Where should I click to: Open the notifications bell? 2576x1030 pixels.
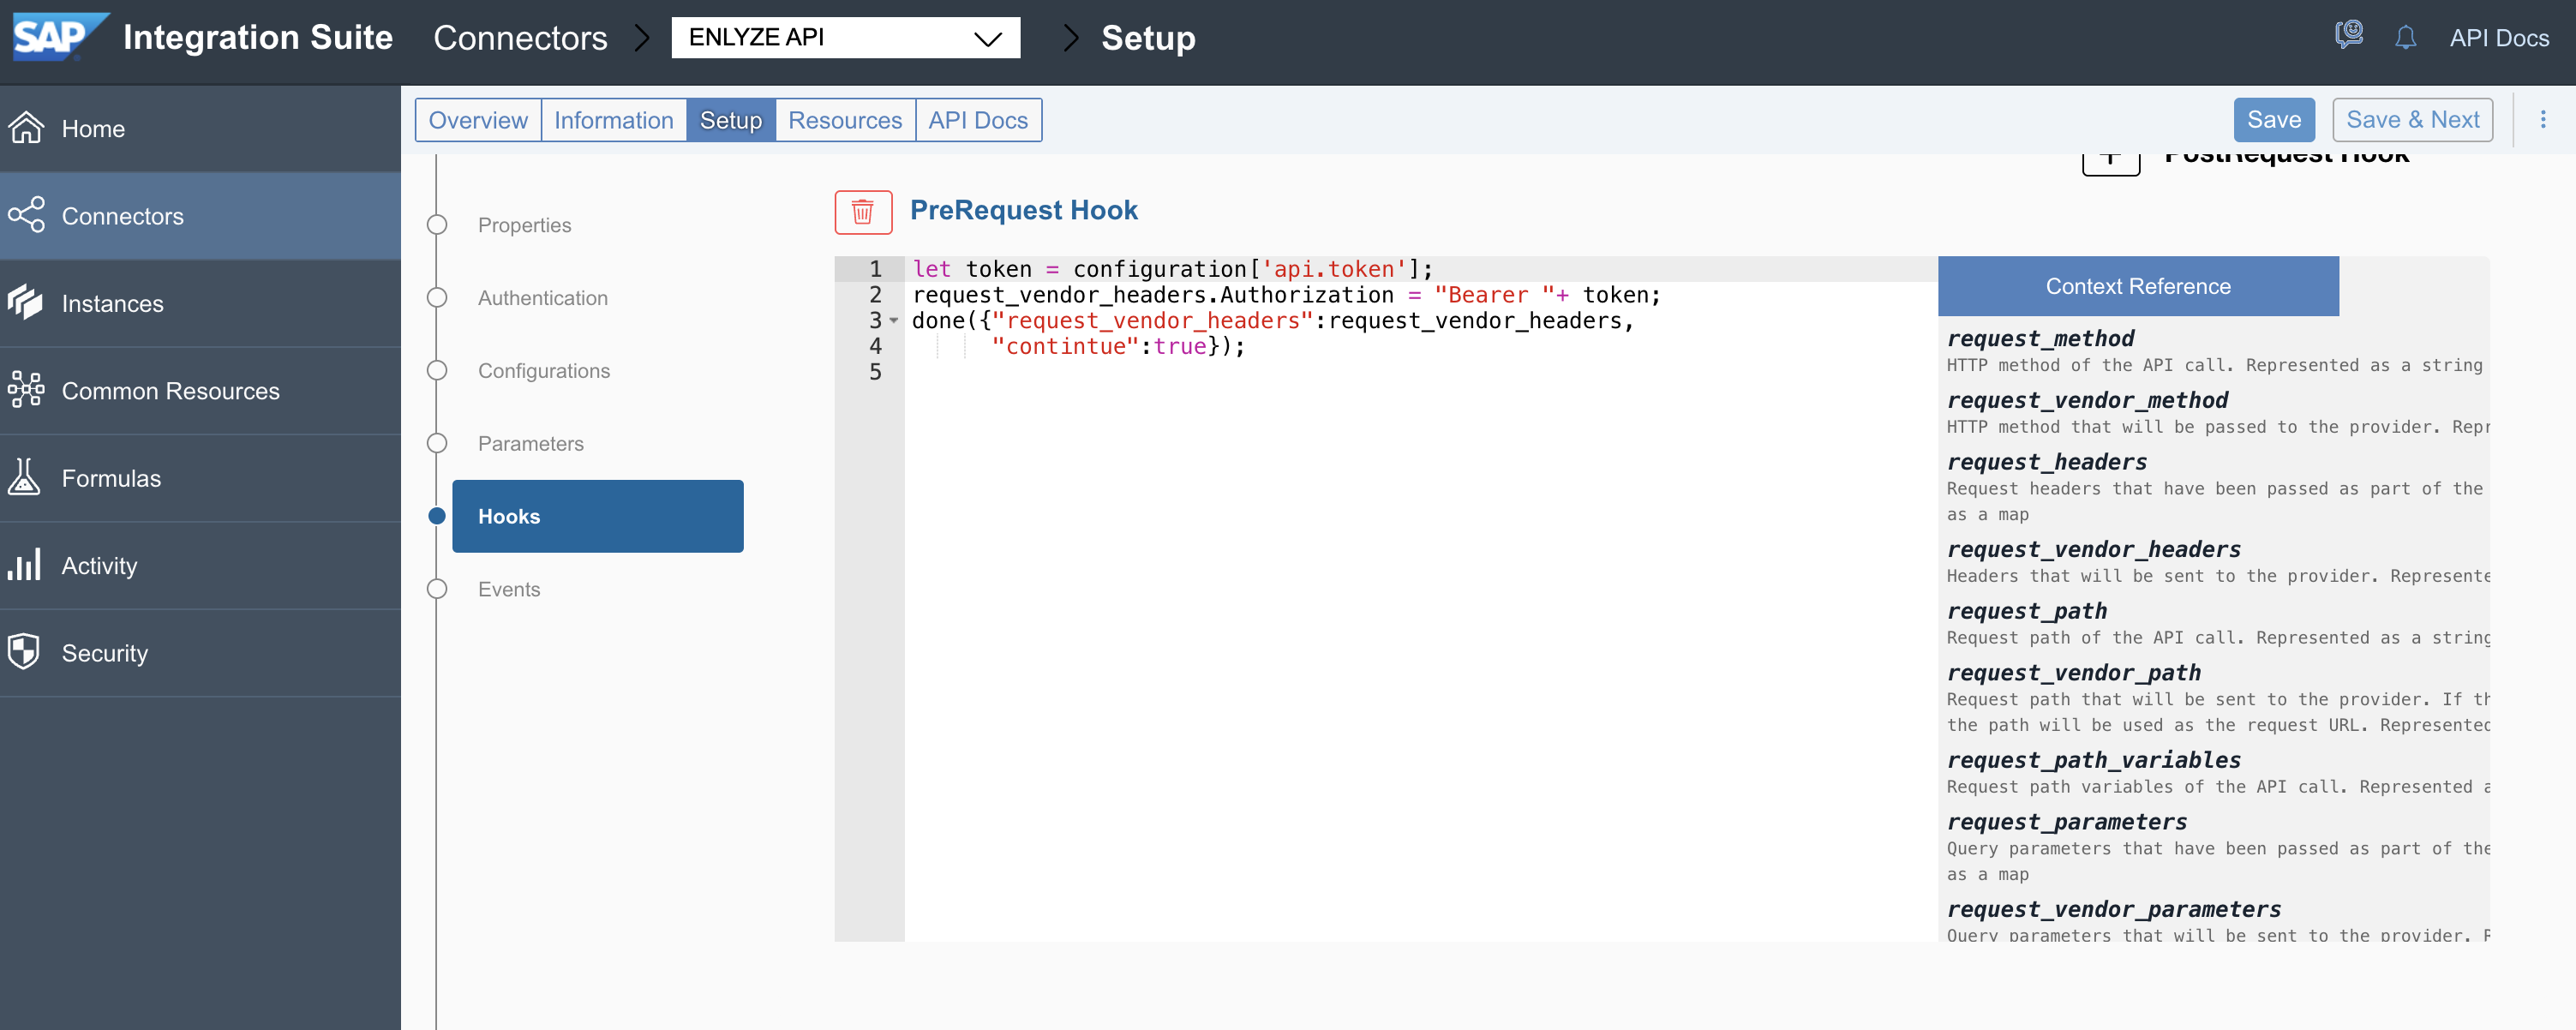coord(2405,38)
